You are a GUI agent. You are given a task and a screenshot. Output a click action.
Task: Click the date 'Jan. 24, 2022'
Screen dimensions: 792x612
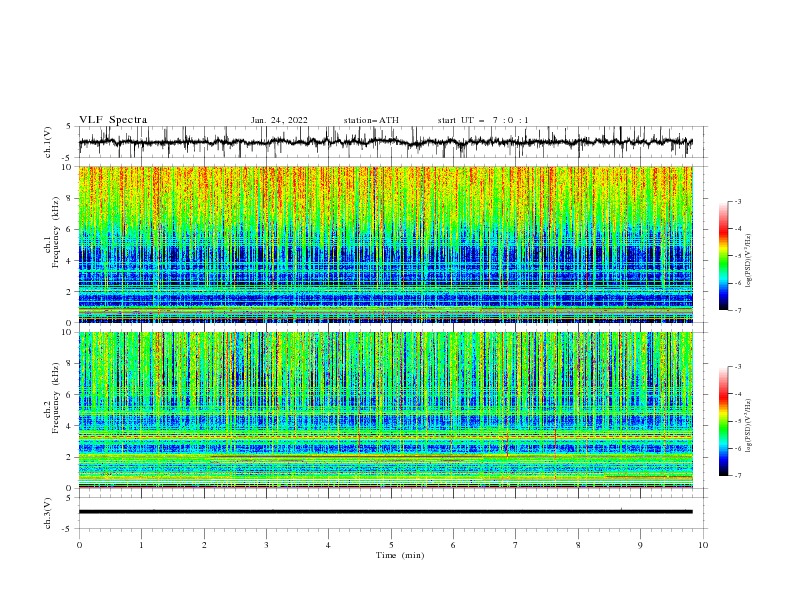(x=279, y=120)
